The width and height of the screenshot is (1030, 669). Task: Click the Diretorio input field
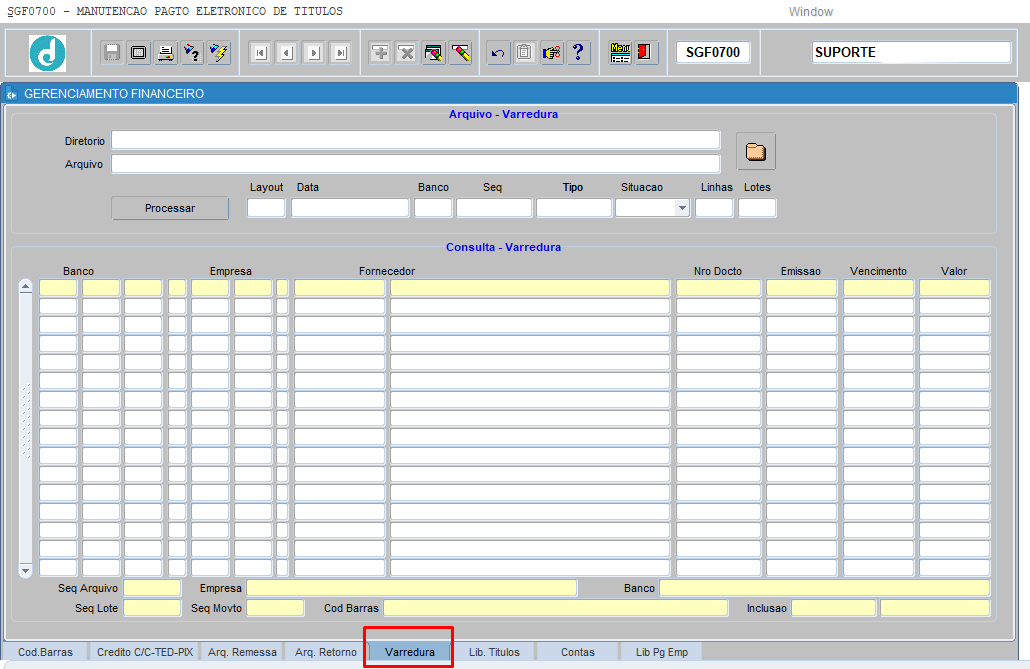coord(415,140)
